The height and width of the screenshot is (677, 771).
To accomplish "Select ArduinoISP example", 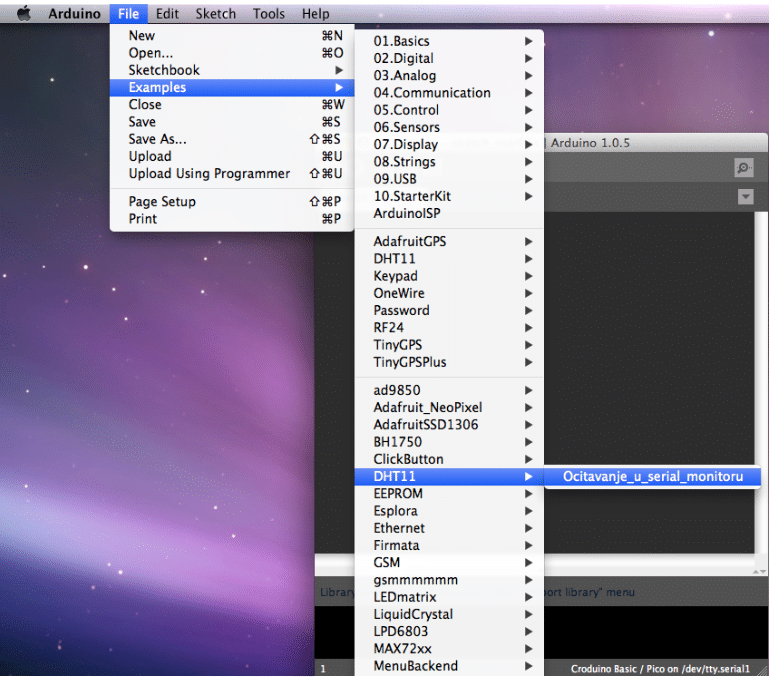I will coord(406,213).
